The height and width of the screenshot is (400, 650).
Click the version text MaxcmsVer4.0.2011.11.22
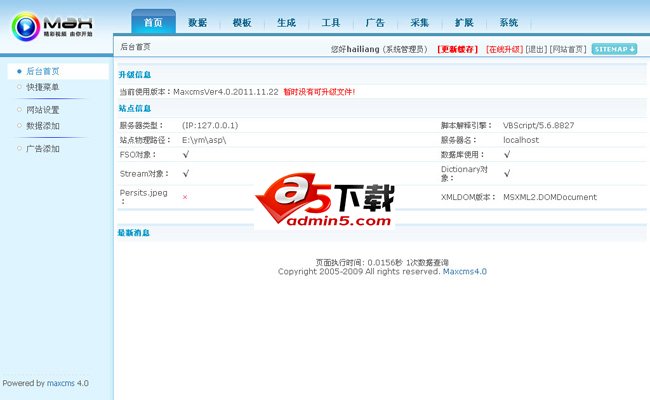point(226,92)
